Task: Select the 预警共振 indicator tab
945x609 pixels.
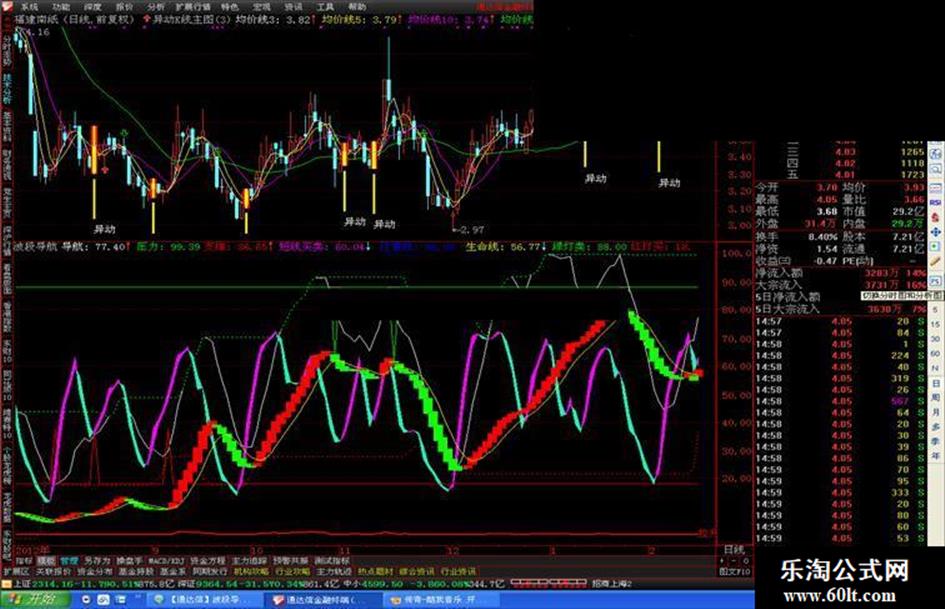Action: click(x=290, y=561)
